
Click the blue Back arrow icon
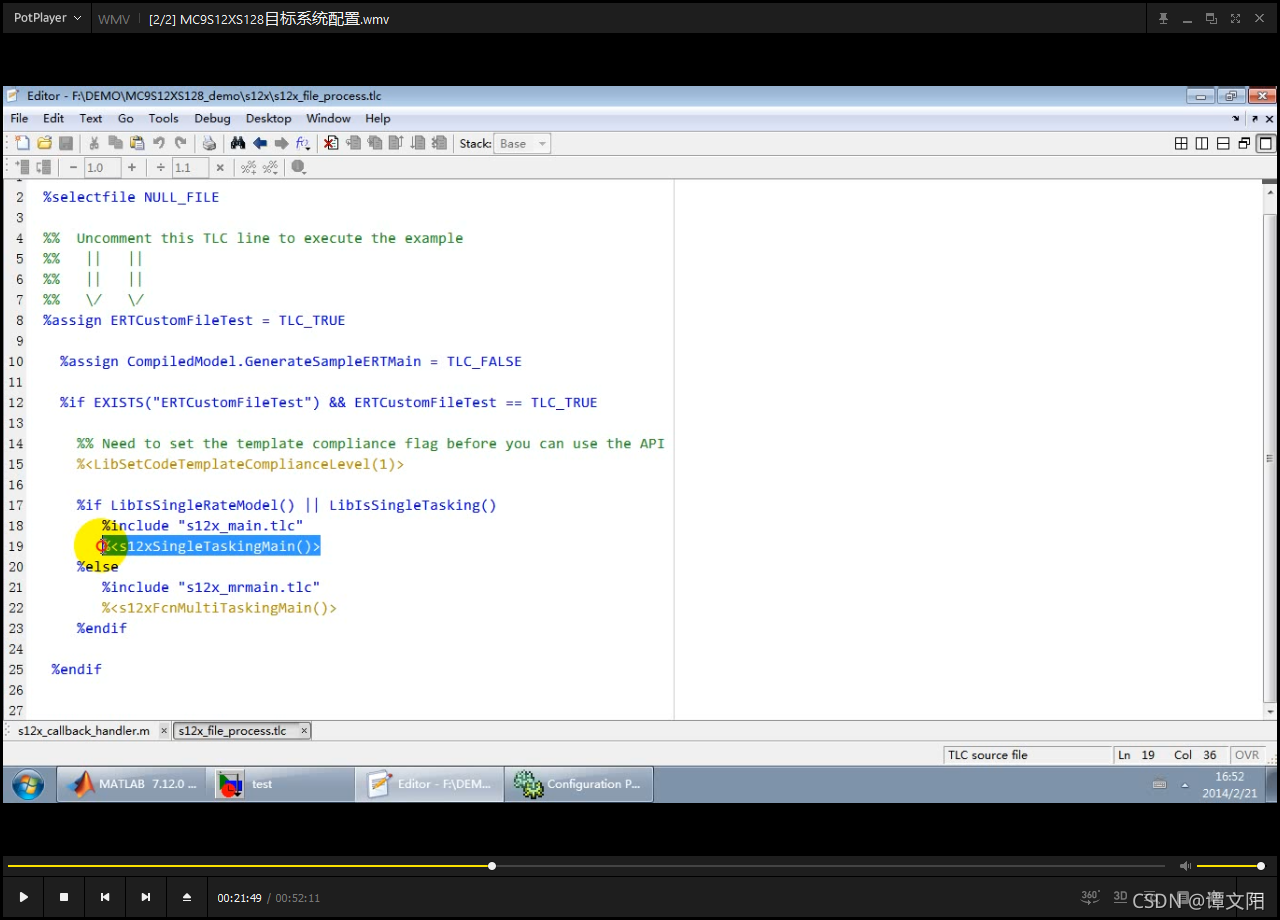(260, 143)
